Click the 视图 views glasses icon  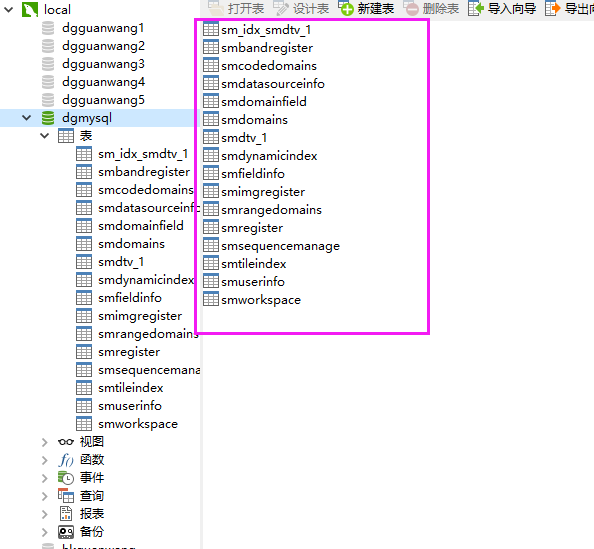click(66, 442)
